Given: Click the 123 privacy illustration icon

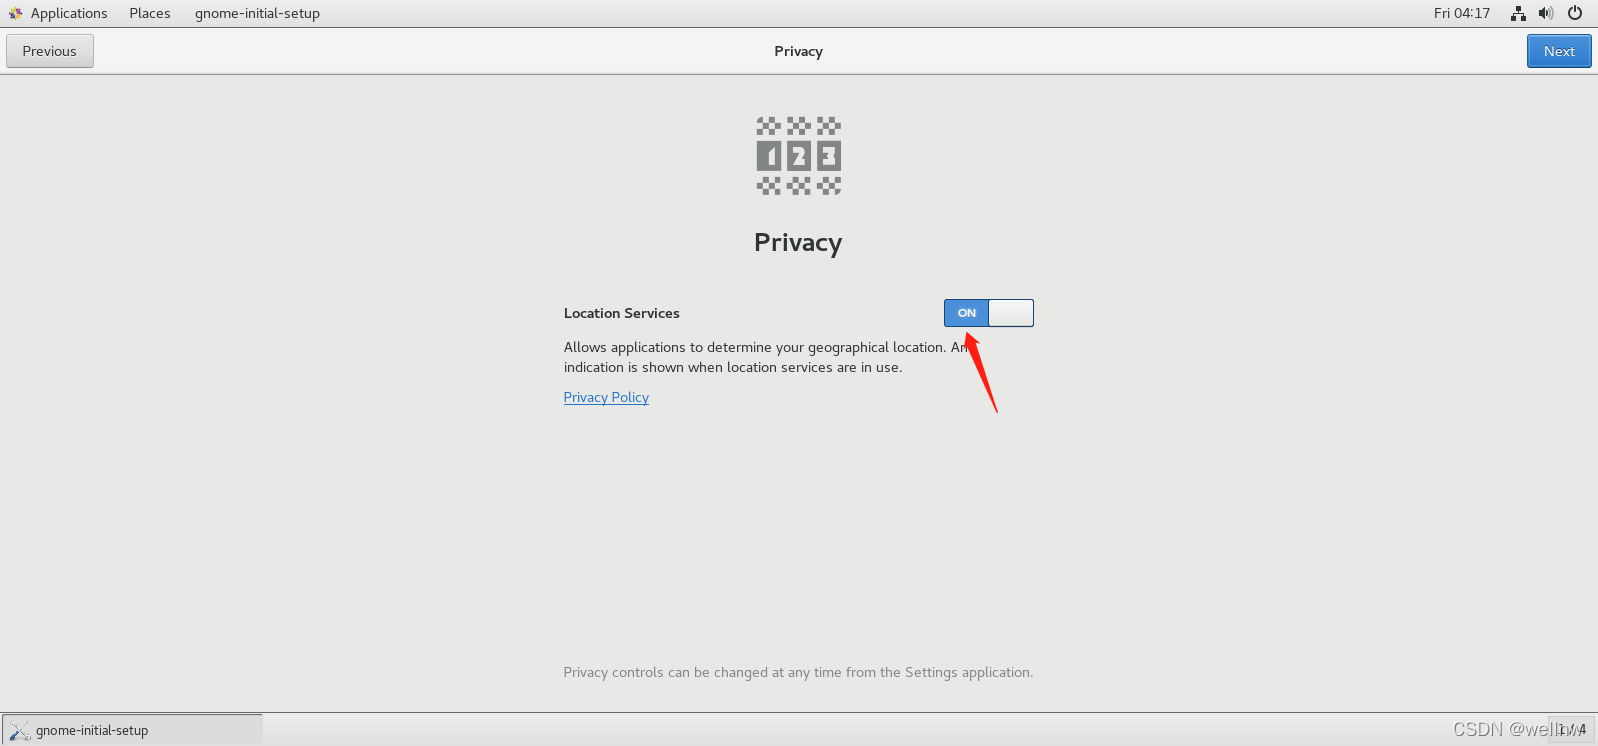Looking at the screenshot, I should [798, 155].
